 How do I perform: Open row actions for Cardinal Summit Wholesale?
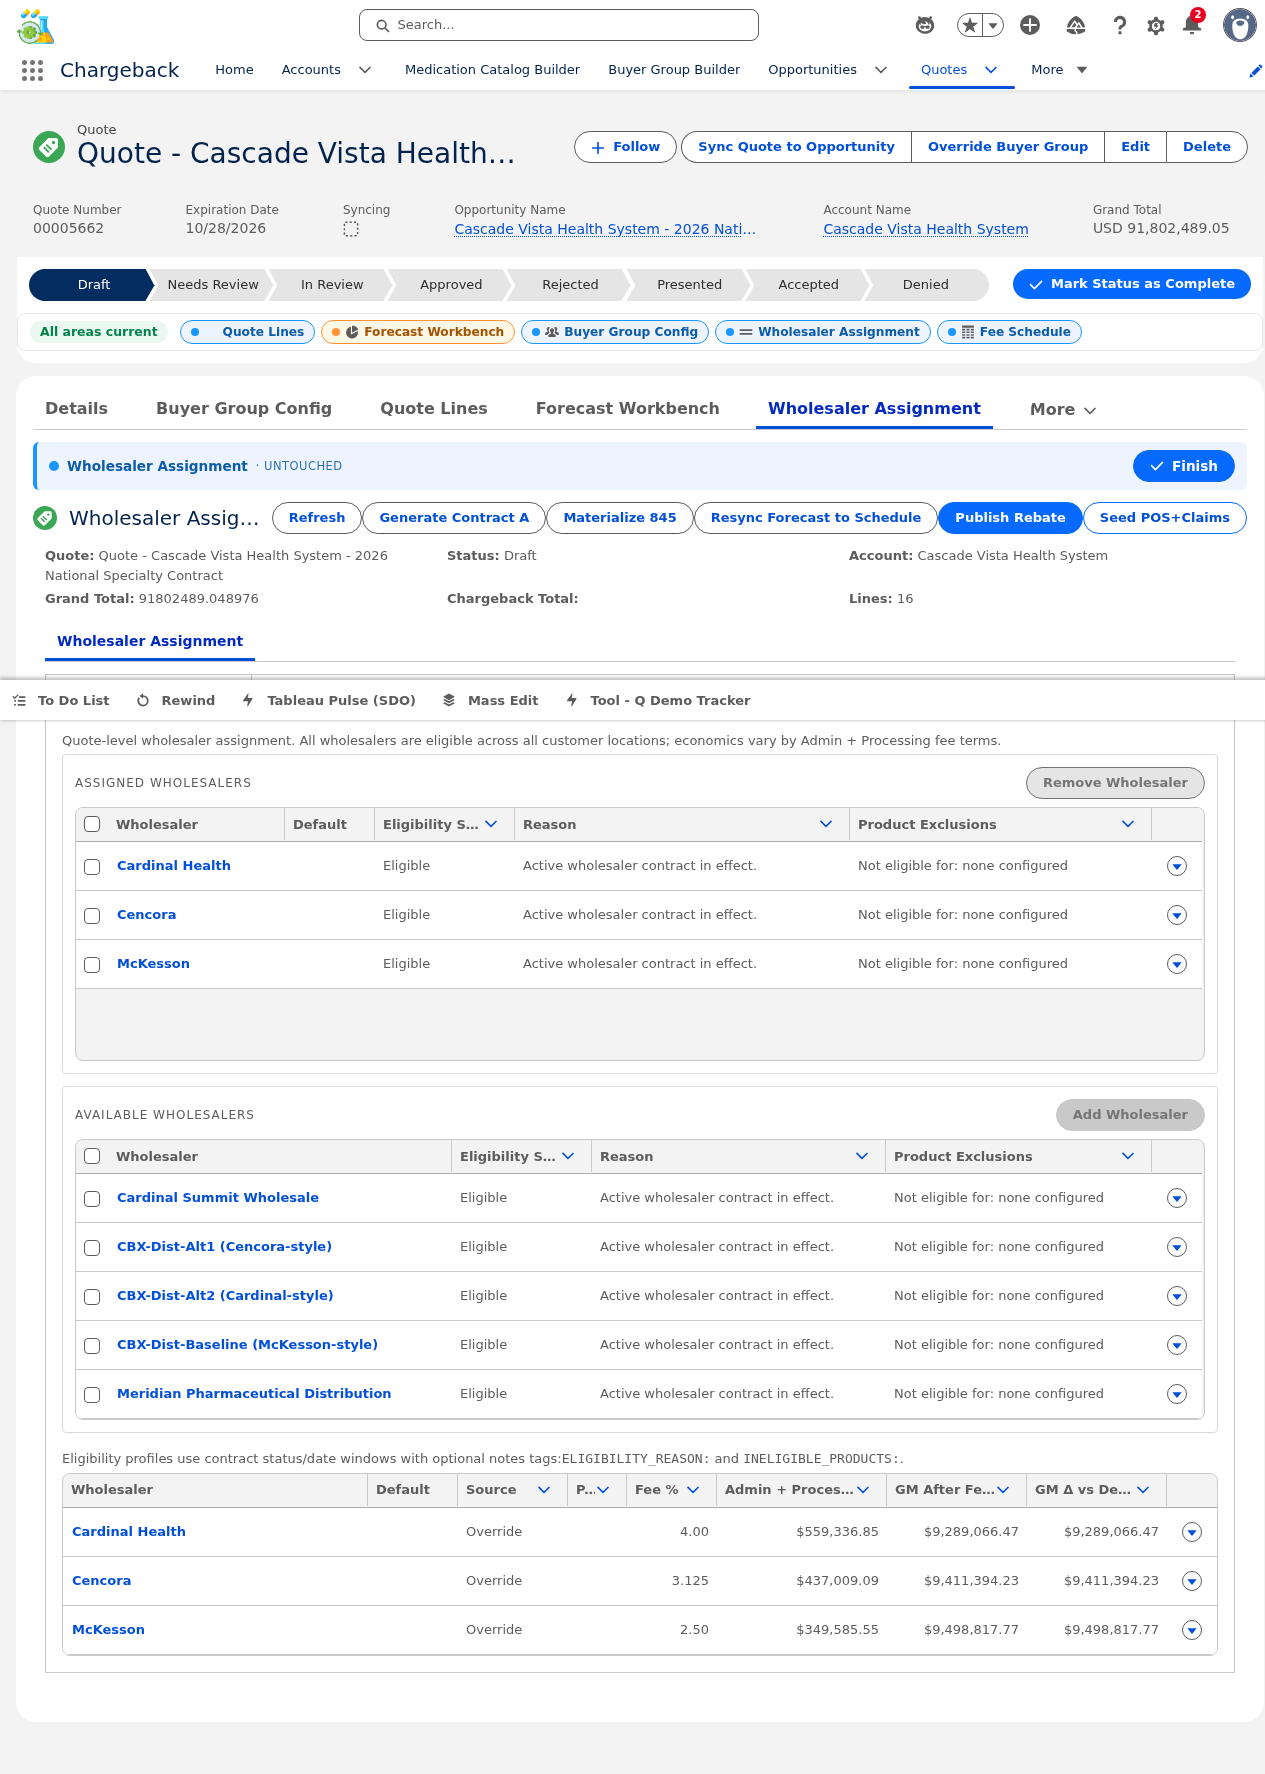[x=1177, y=1198]
